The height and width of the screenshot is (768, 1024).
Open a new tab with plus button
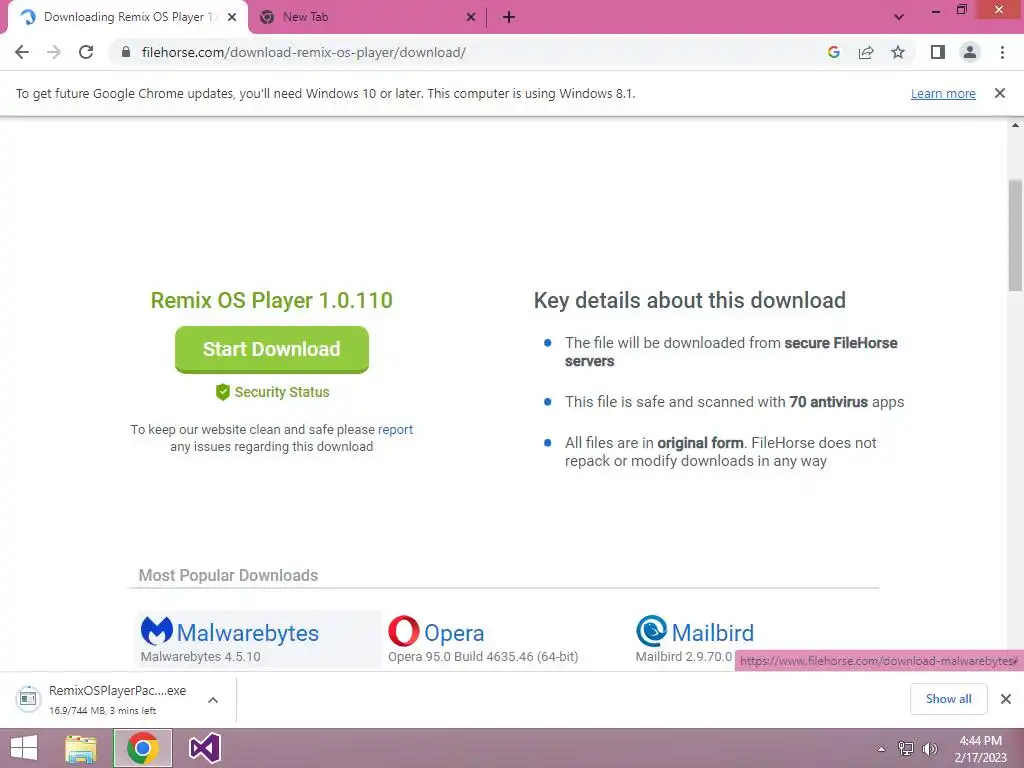click(x=509, y=17)
